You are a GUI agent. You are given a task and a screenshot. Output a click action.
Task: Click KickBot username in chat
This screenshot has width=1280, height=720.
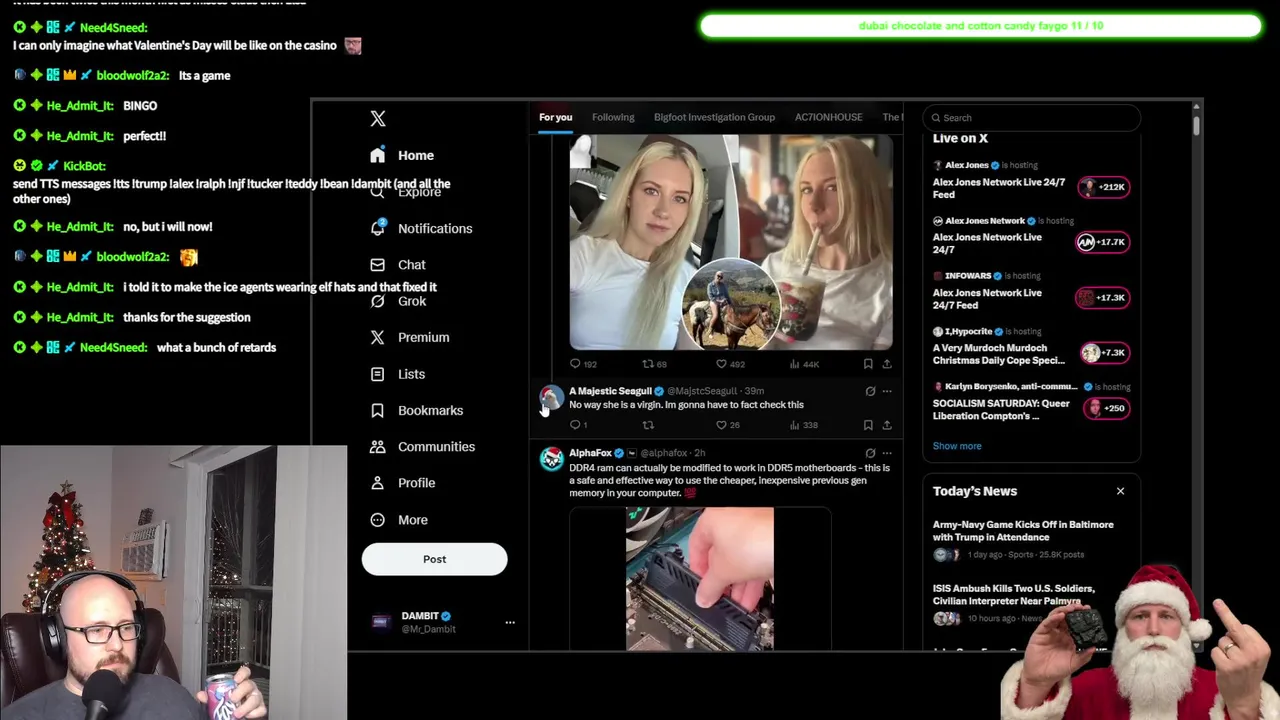[x=84, y=166]
